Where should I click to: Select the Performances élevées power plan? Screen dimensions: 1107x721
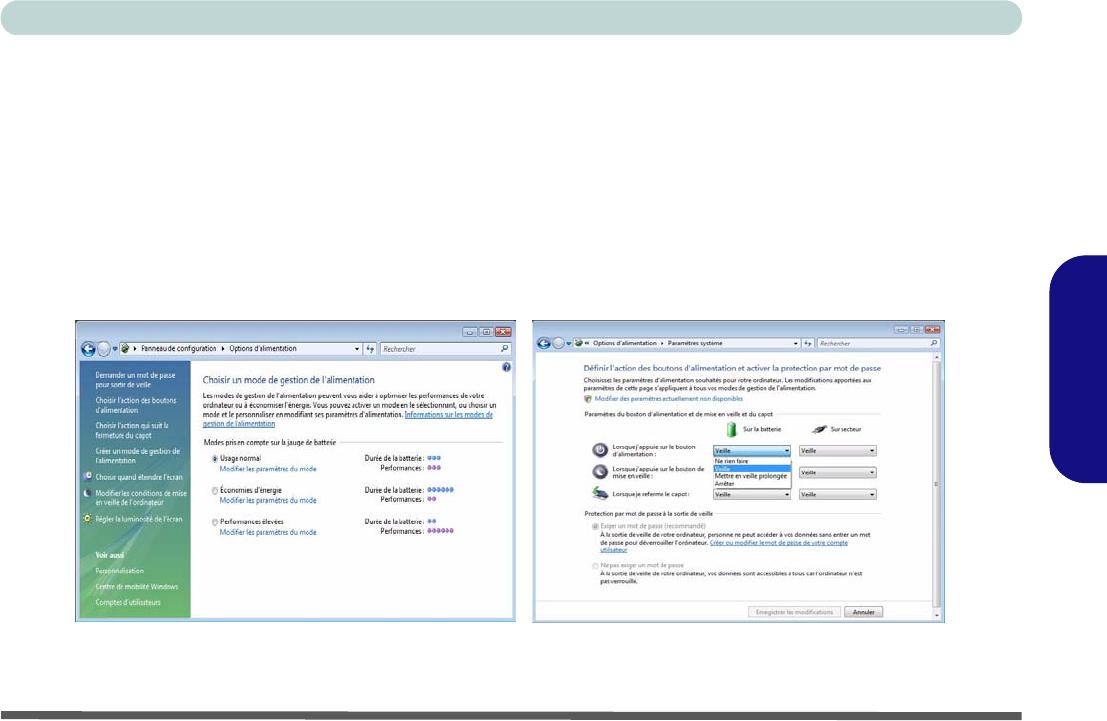(x=214, y=523)
